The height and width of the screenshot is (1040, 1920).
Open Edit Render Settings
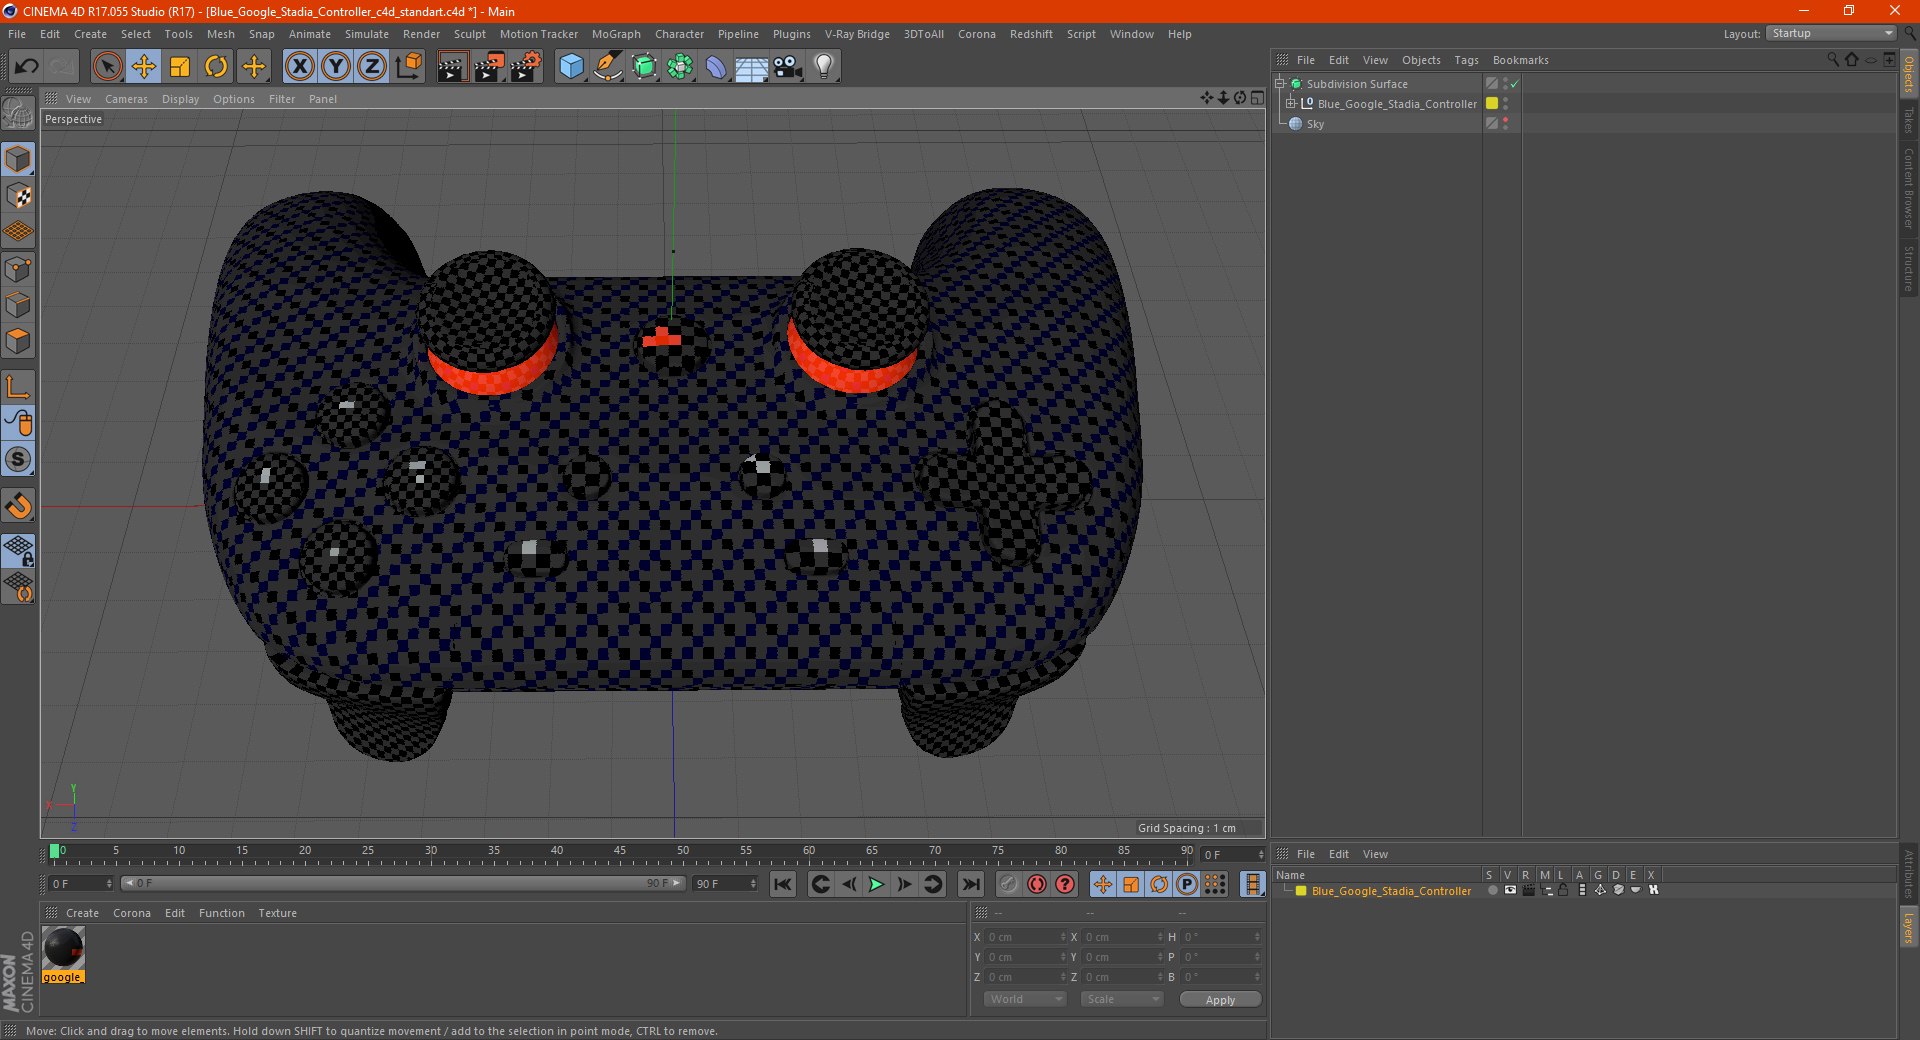pos(526,67)
